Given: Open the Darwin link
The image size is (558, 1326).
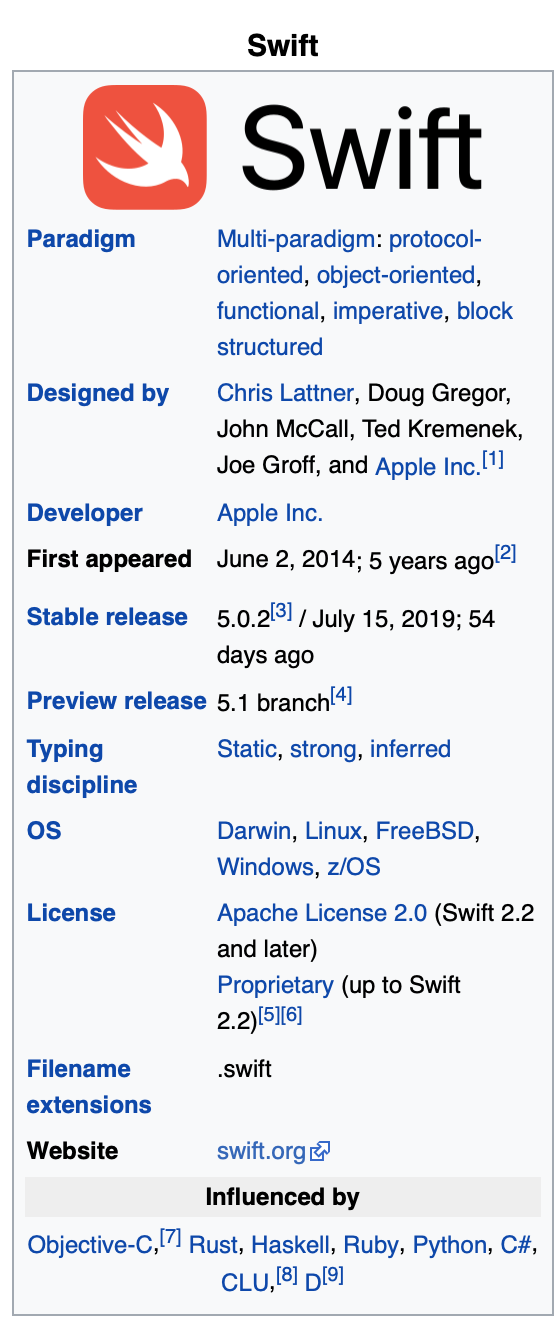Looking at the screenshot, I should pyautogui.click(x=254, y=831).
